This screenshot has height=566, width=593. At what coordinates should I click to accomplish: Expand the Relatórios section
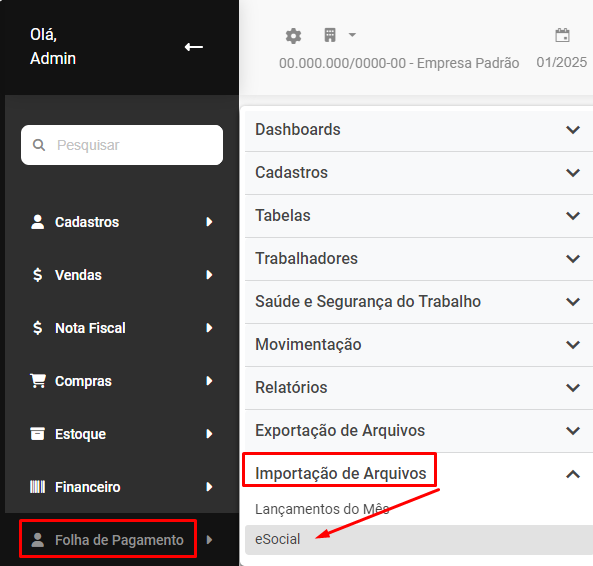pyautogui.click(x=419, y=388)
